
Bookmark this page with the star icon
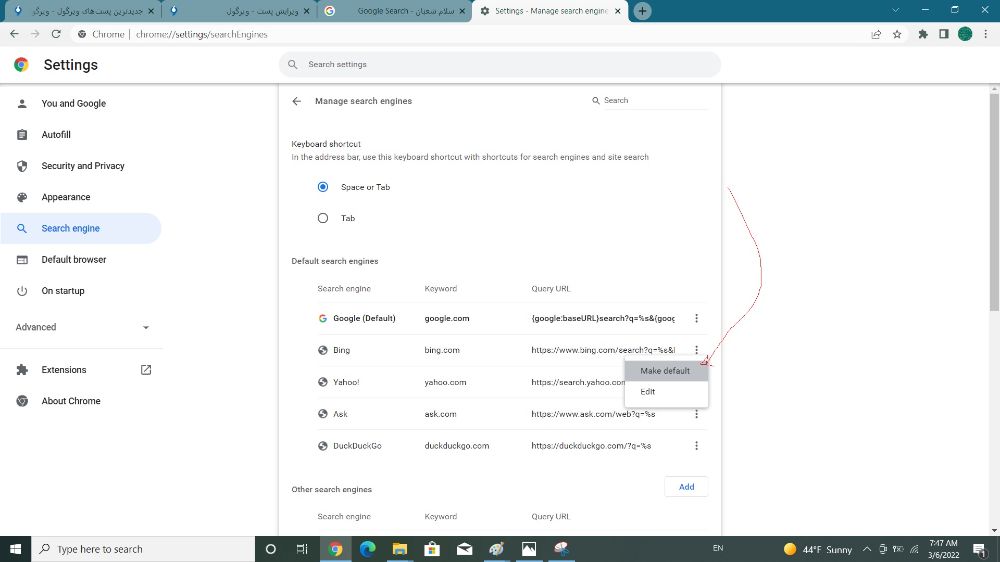point(897,34)
